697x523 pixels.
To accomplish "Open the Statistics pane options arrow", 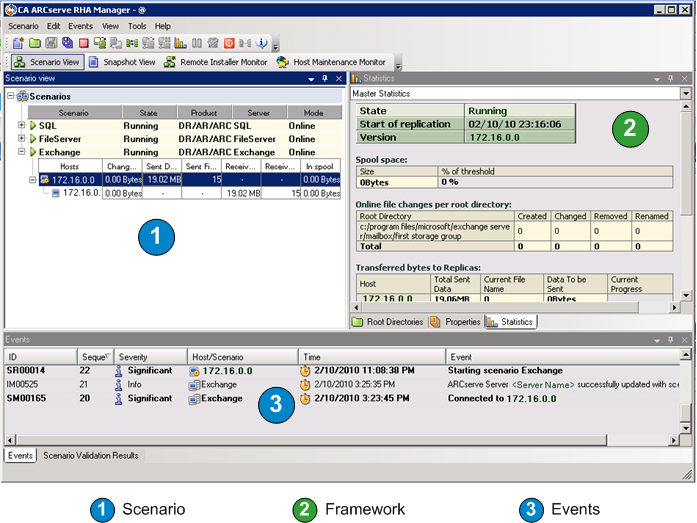I will (657, 79).
